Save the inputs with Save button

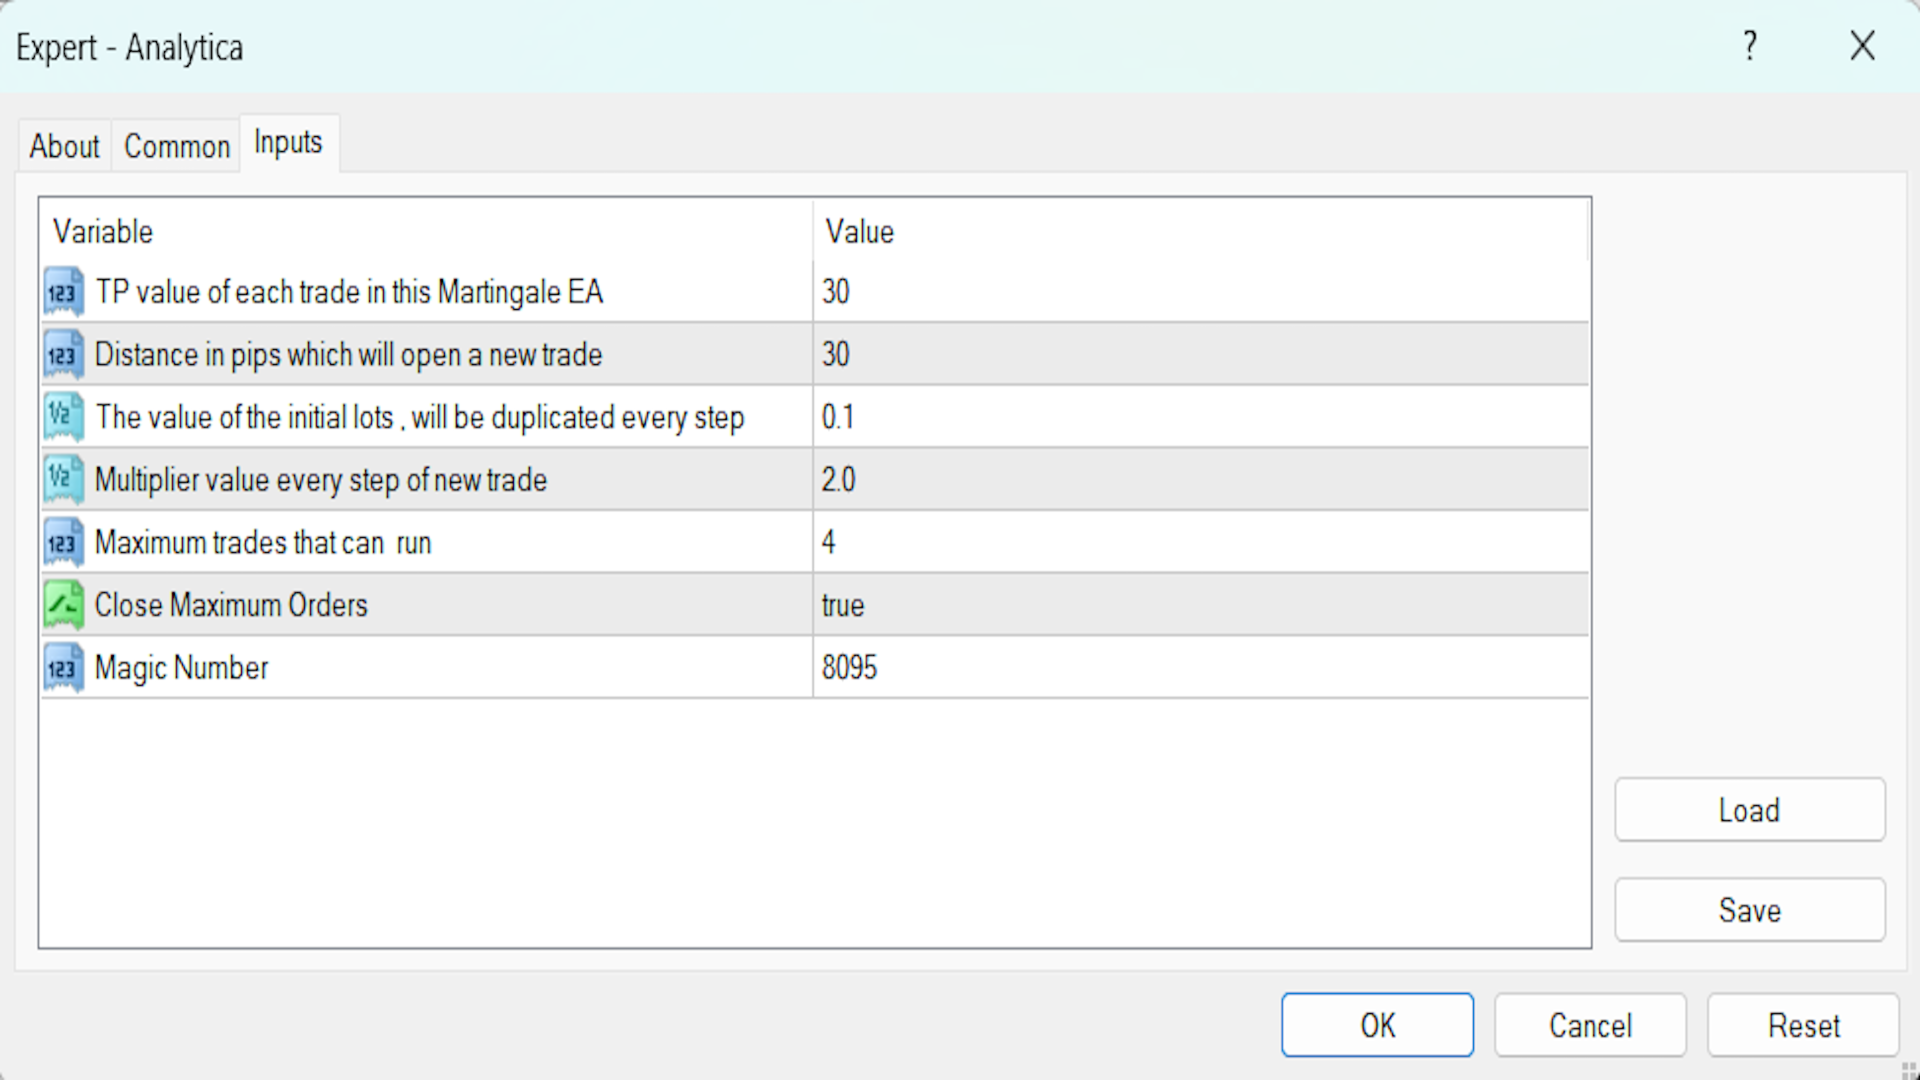1749,910
